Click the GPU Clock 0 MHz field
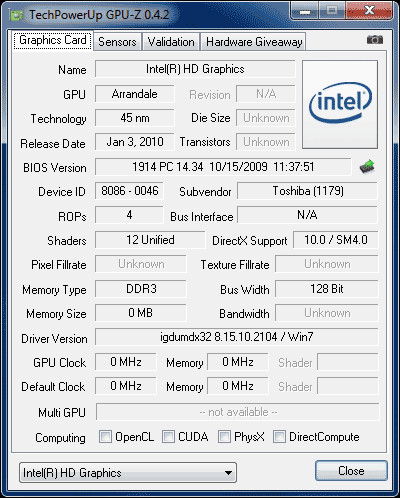The image size is (400, 498). [126, 362]
